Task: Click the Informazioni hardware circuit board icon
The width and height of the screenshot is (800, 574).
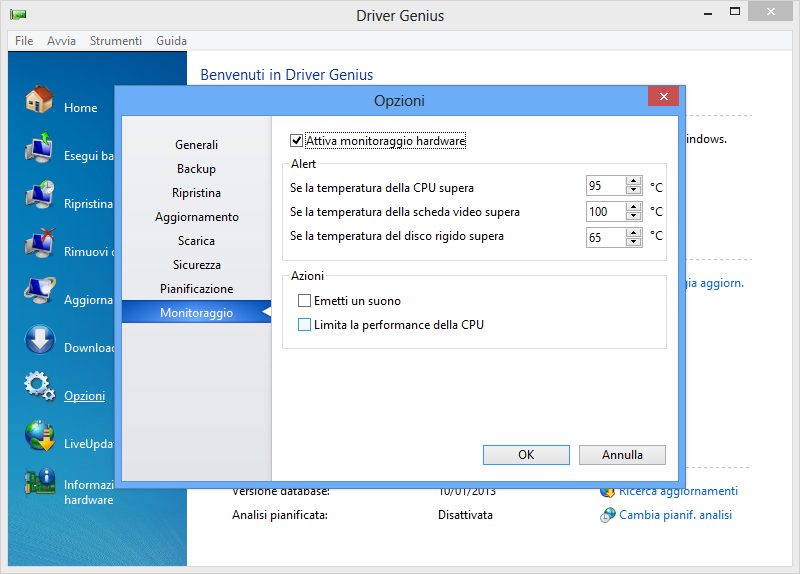Action: tap(39, 482)
